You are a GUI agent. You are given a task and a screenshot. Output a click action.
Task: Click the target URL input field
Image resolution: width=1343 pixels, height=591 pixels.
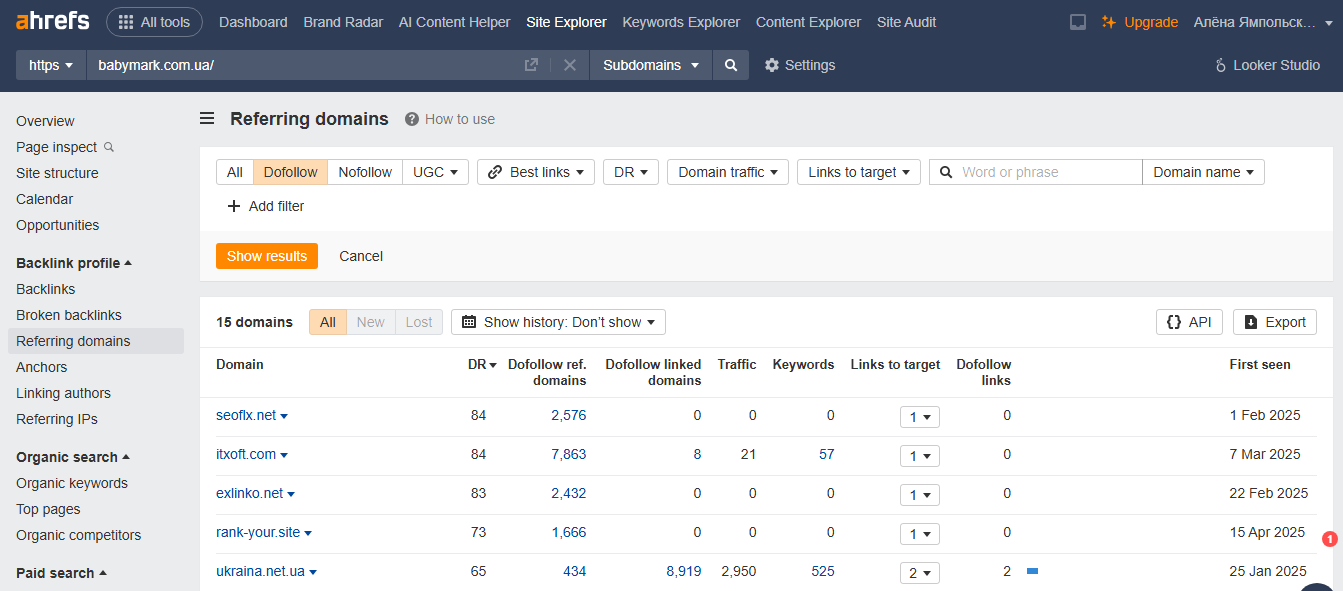(x=305, y=65)
